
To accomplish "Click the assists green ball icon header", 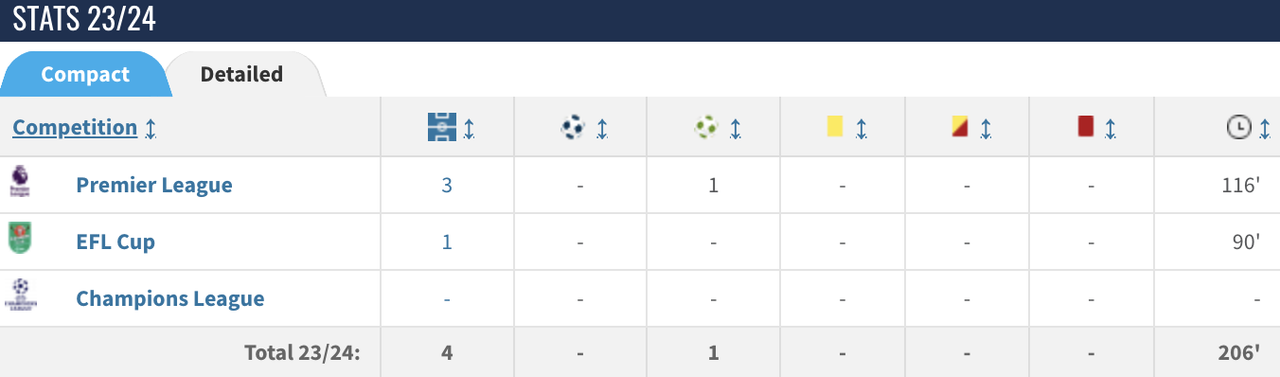I will pos(706,127).
